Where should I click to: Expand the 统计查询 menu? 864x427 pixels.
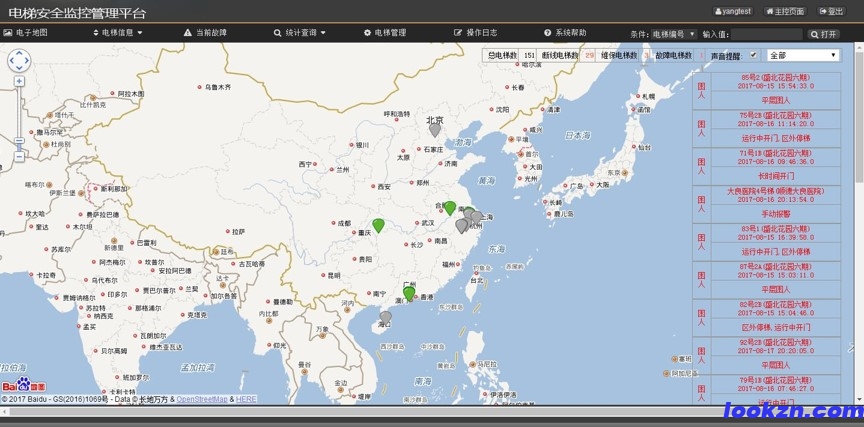tap(298, 33)
